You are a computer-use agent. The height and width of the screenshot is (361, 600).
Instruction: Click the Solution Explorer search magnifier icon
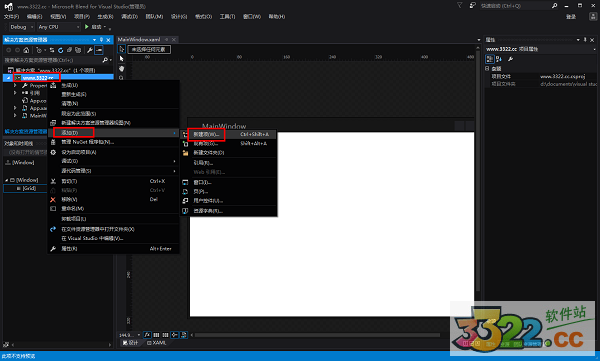[x=105, y=60]
